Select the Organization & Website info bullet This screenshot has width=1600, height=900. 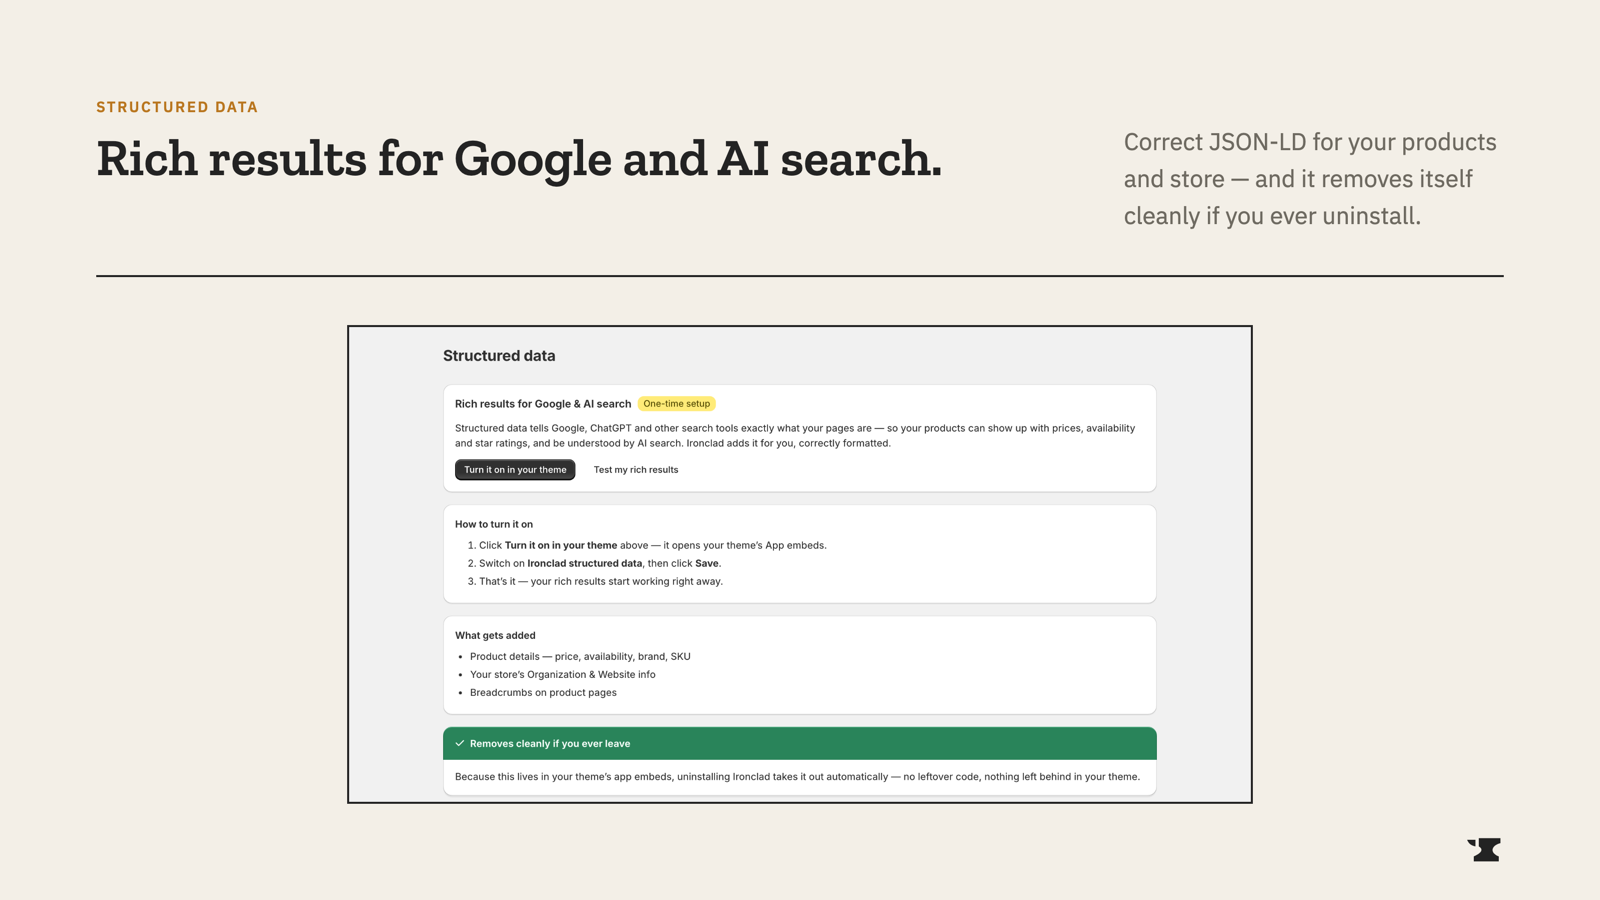point(563,674)
